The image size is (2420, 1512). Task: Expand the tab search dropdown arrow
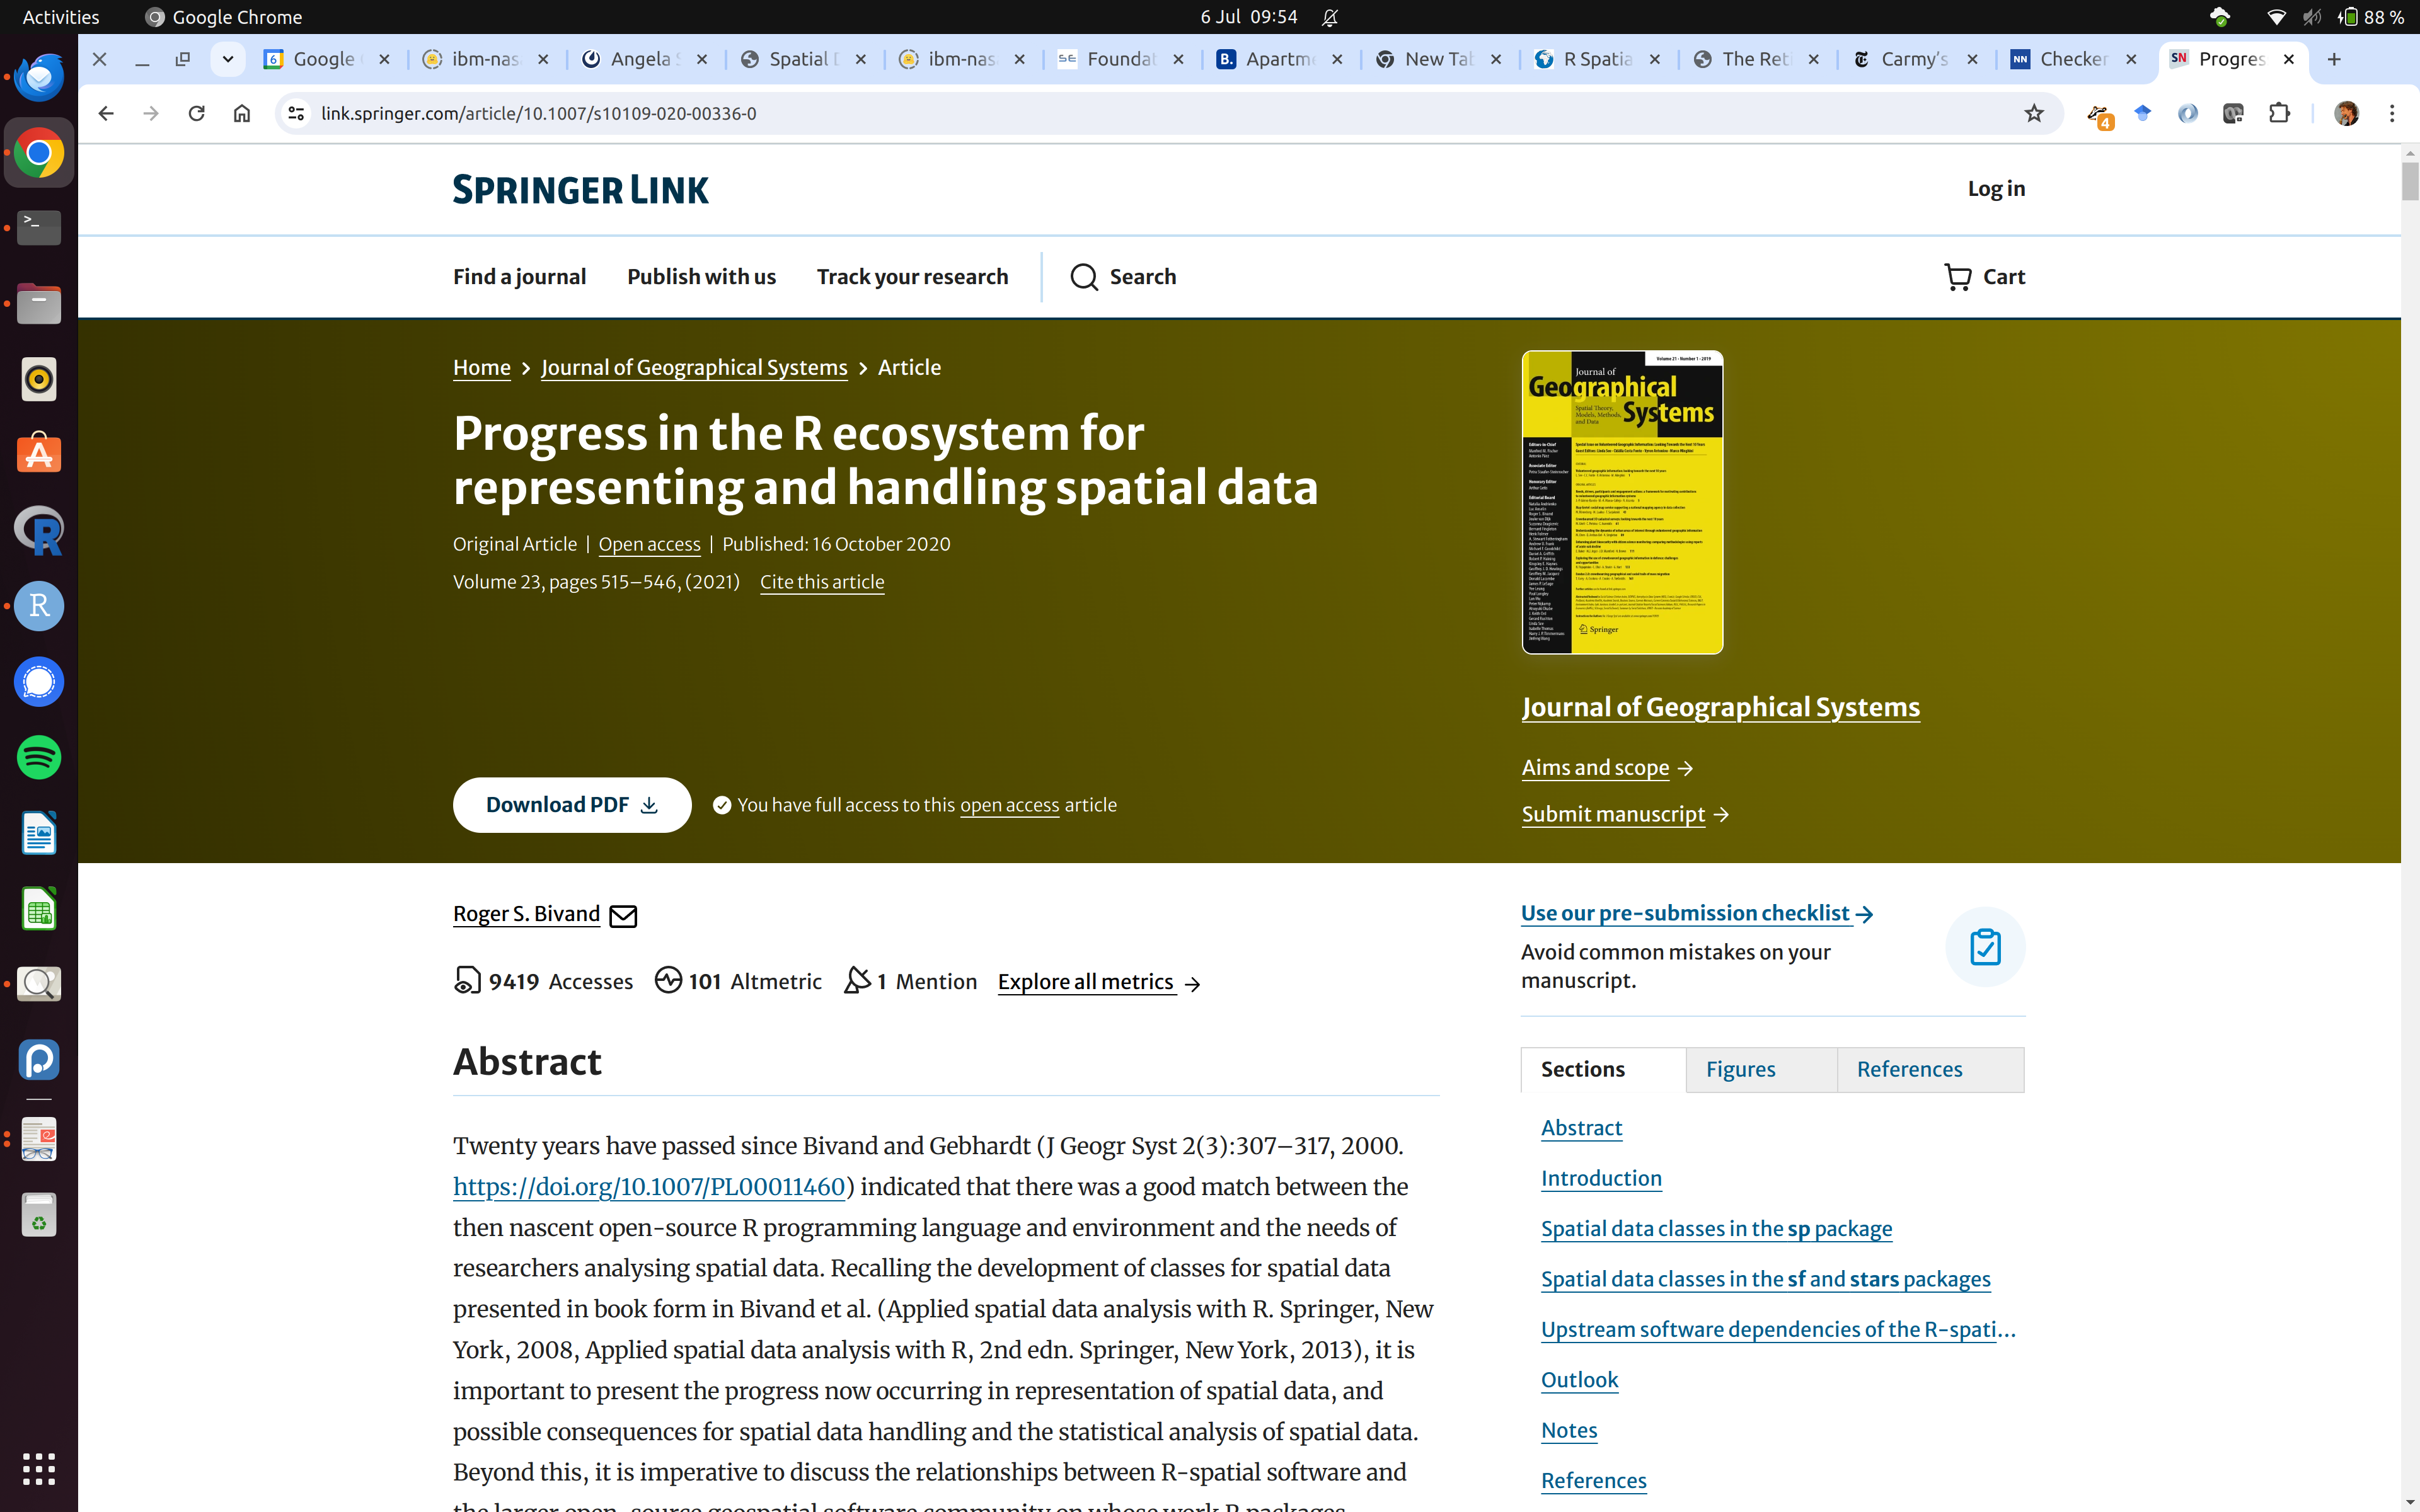tap(228, 59)
